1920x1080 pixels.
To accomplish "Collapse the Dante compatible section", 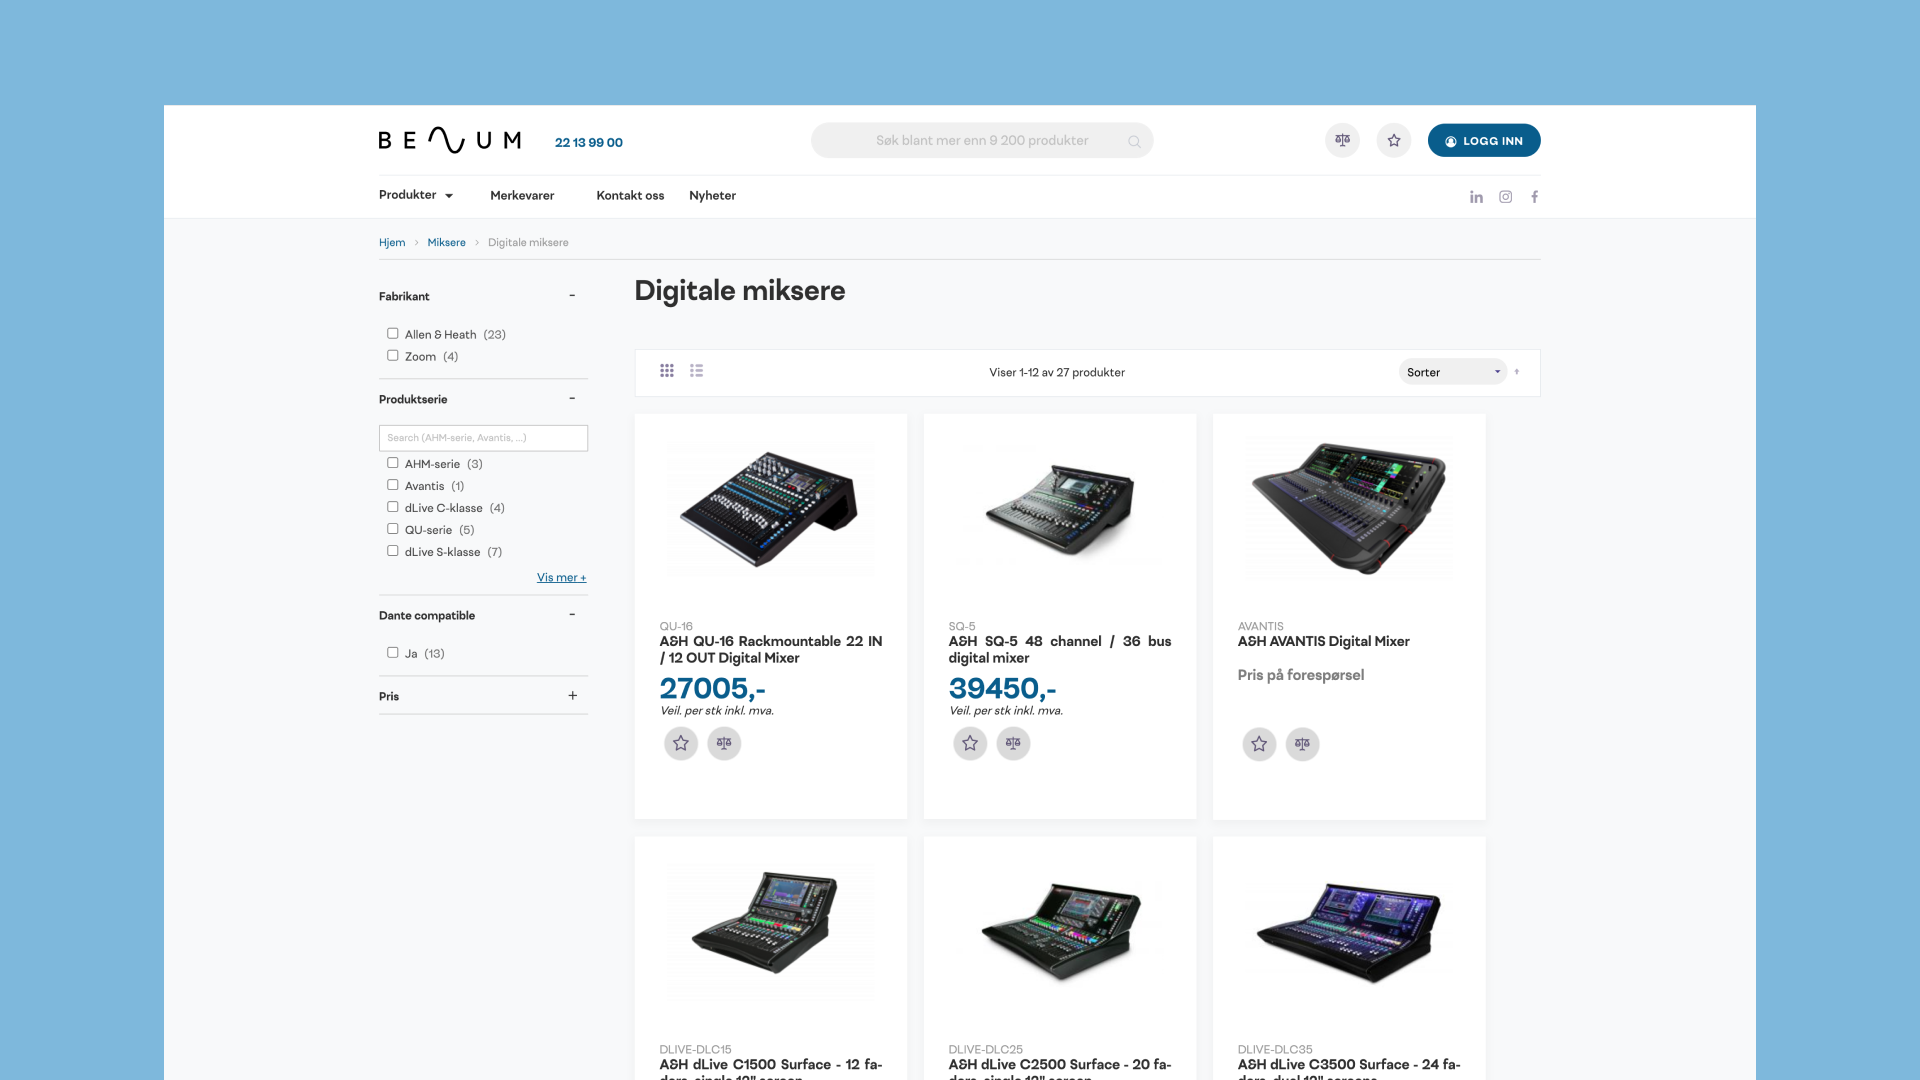I will pyautogui.click(x=572, y=615).
